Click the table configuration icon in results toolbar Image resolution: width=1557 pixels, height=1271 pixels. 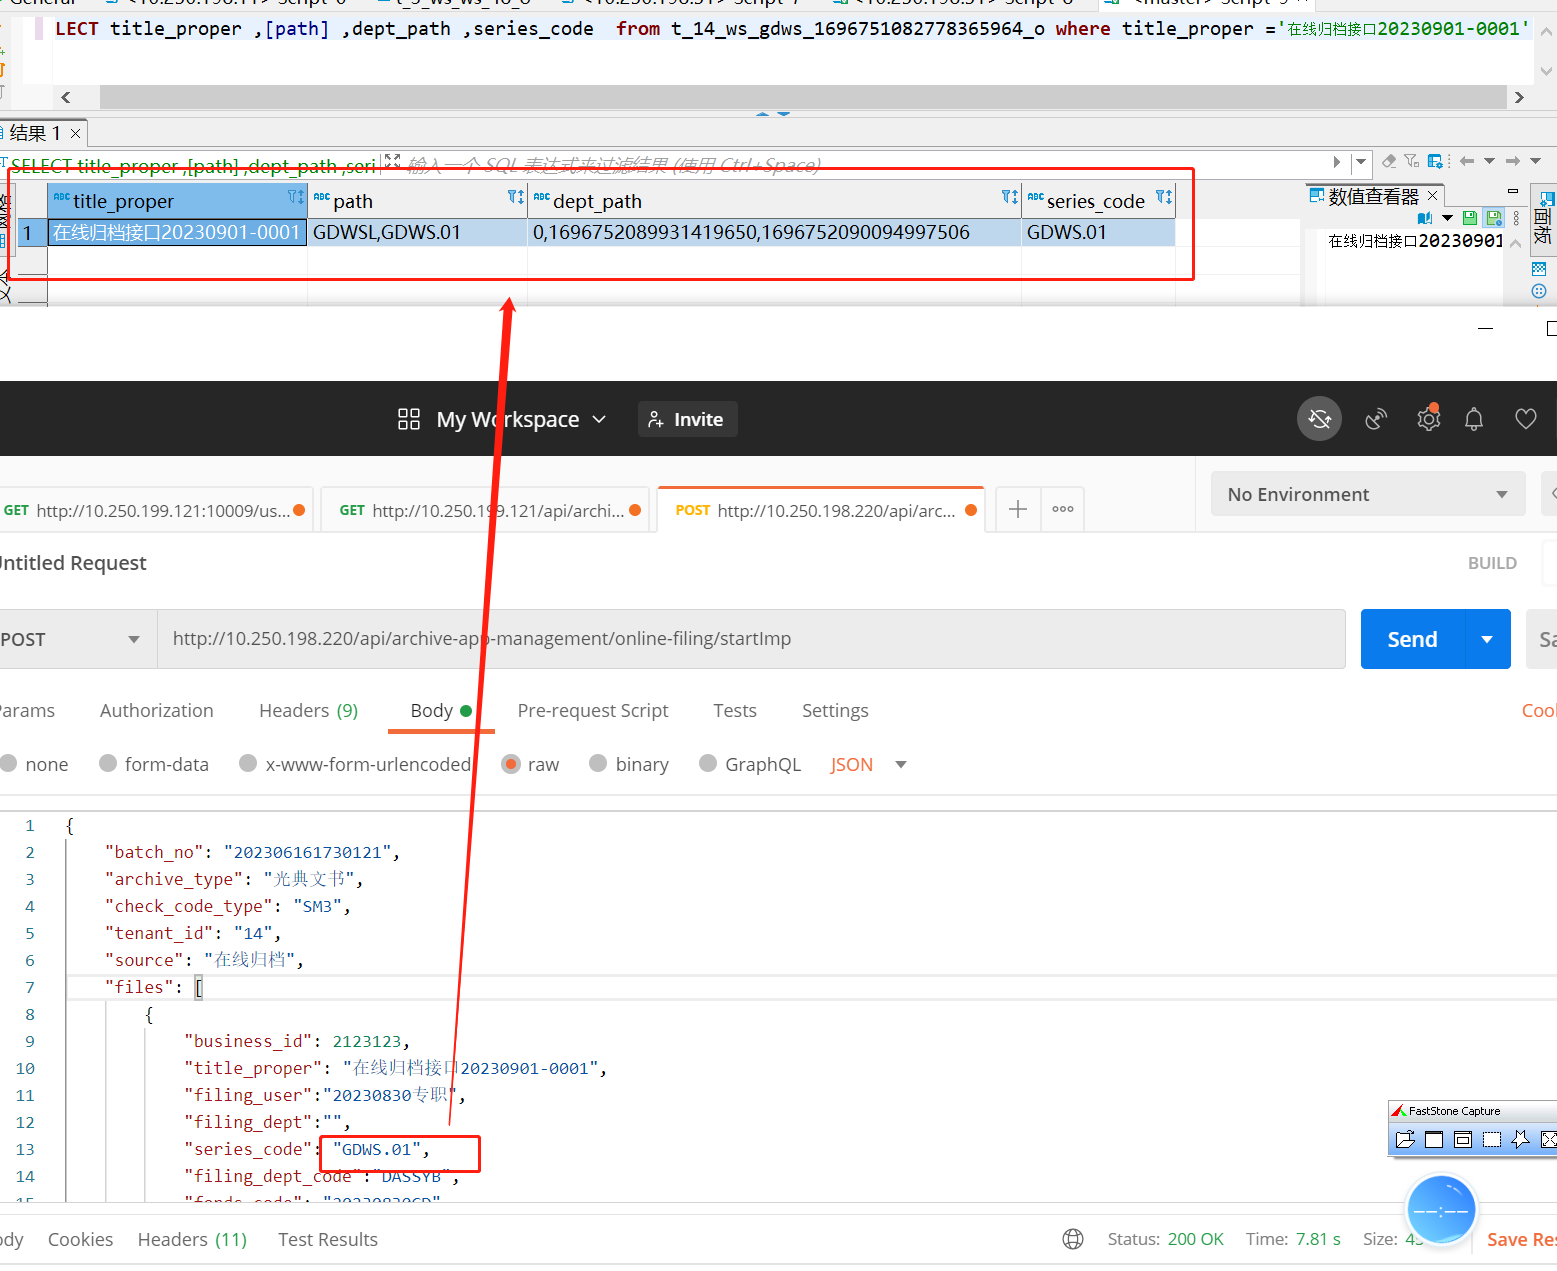pos(1435,161)
